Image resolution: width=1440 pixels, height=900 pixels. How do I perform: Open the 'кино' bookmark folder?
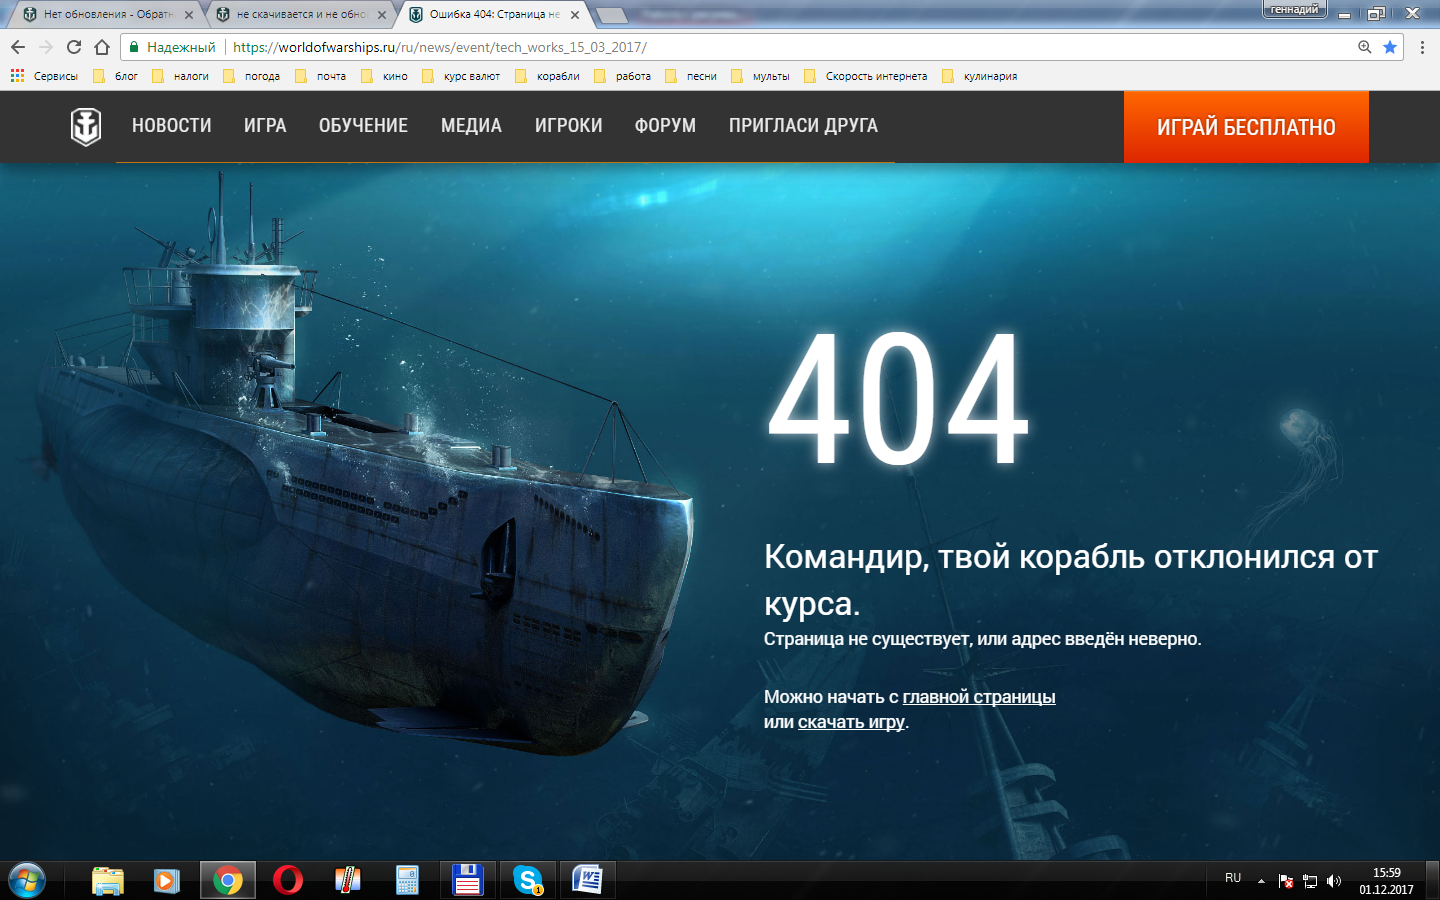[x=384, y=76]
